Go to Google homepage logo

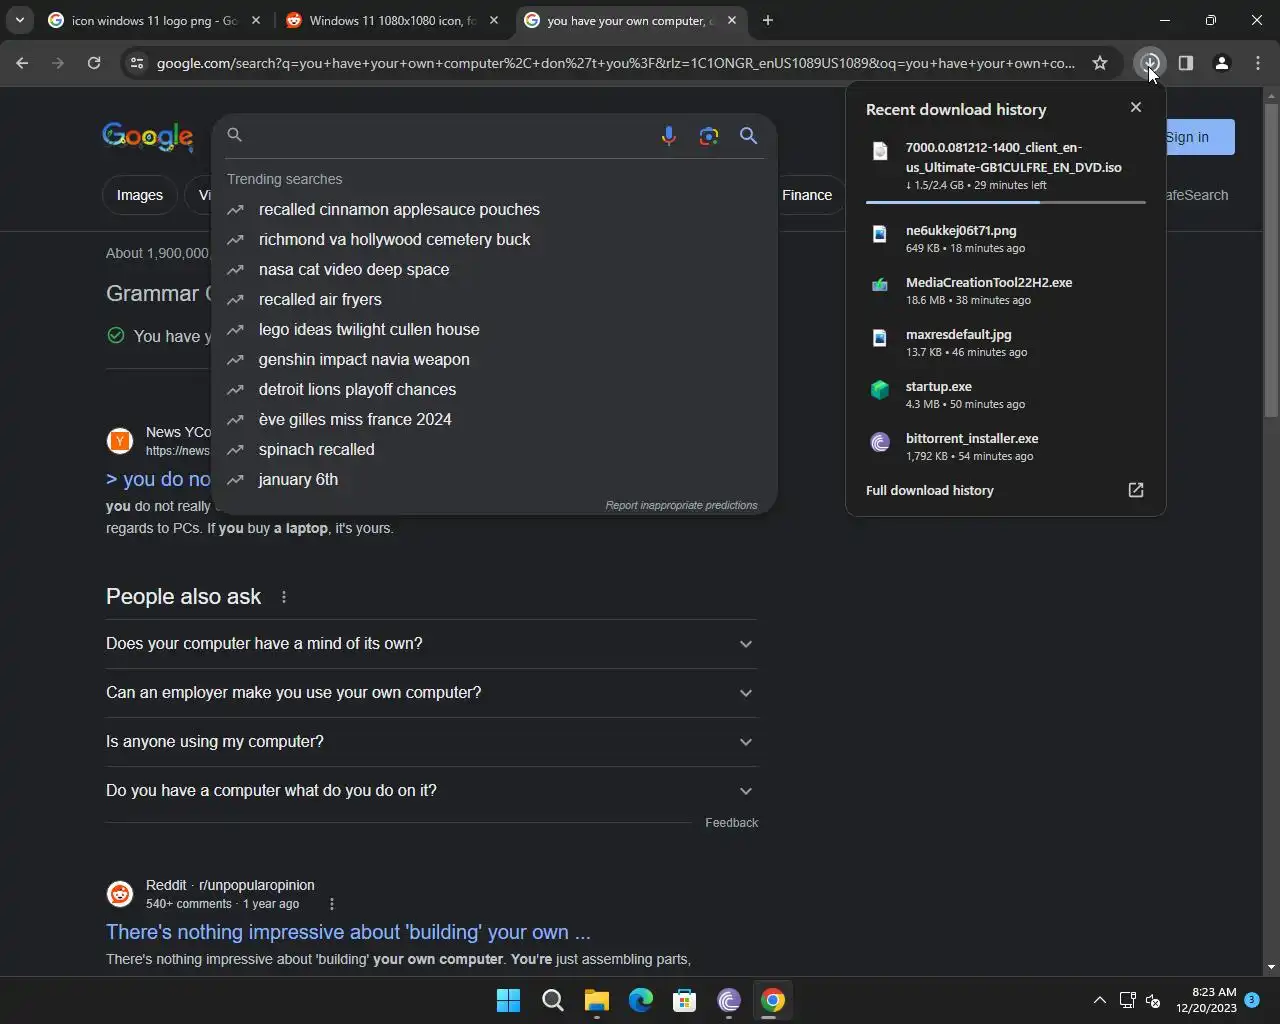coord(148,137)
